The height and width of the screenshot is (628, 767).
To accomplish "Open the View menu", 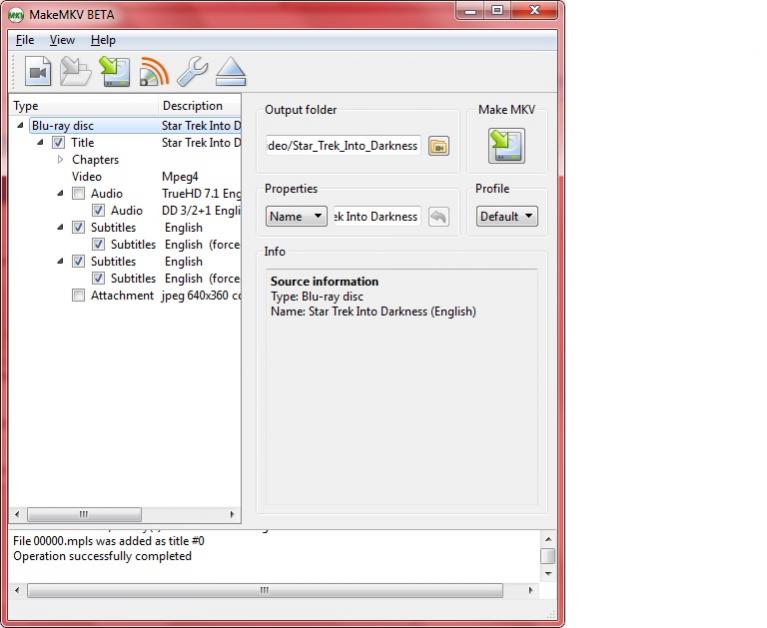I will (x=62, y=40).
